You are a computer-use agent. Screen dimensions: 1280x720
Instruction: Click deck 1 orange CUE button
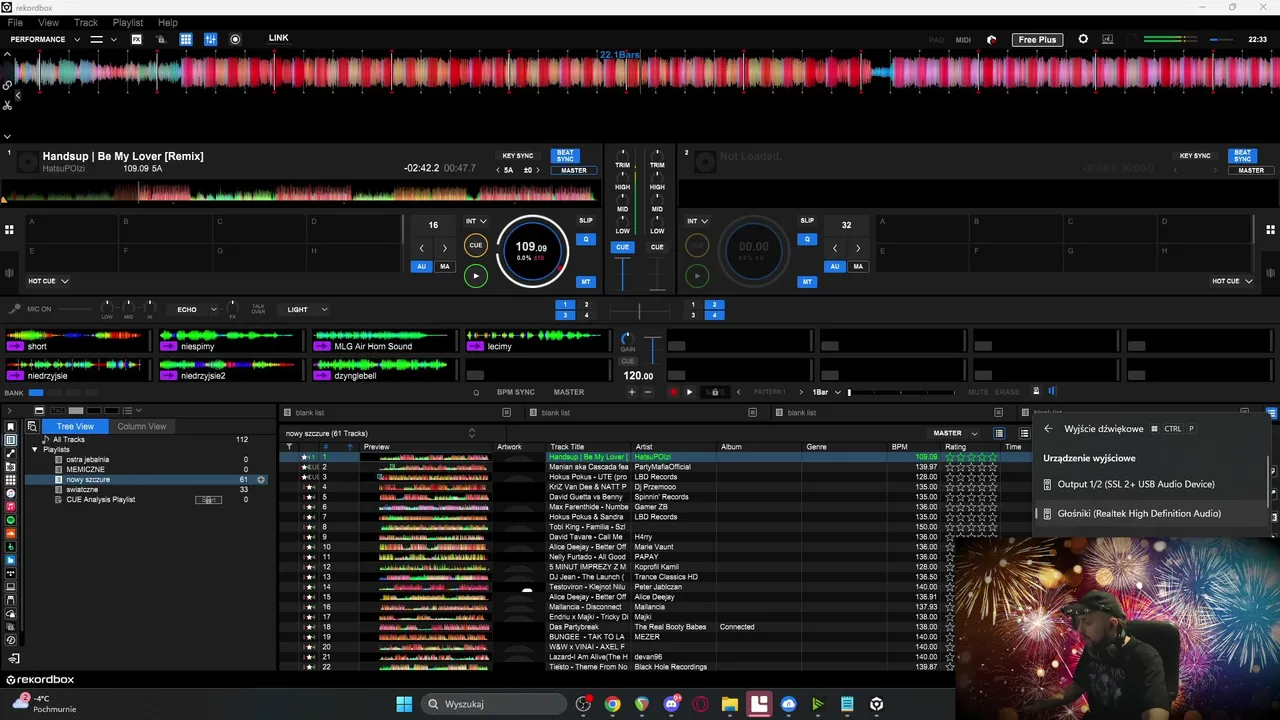pos(476,245)
